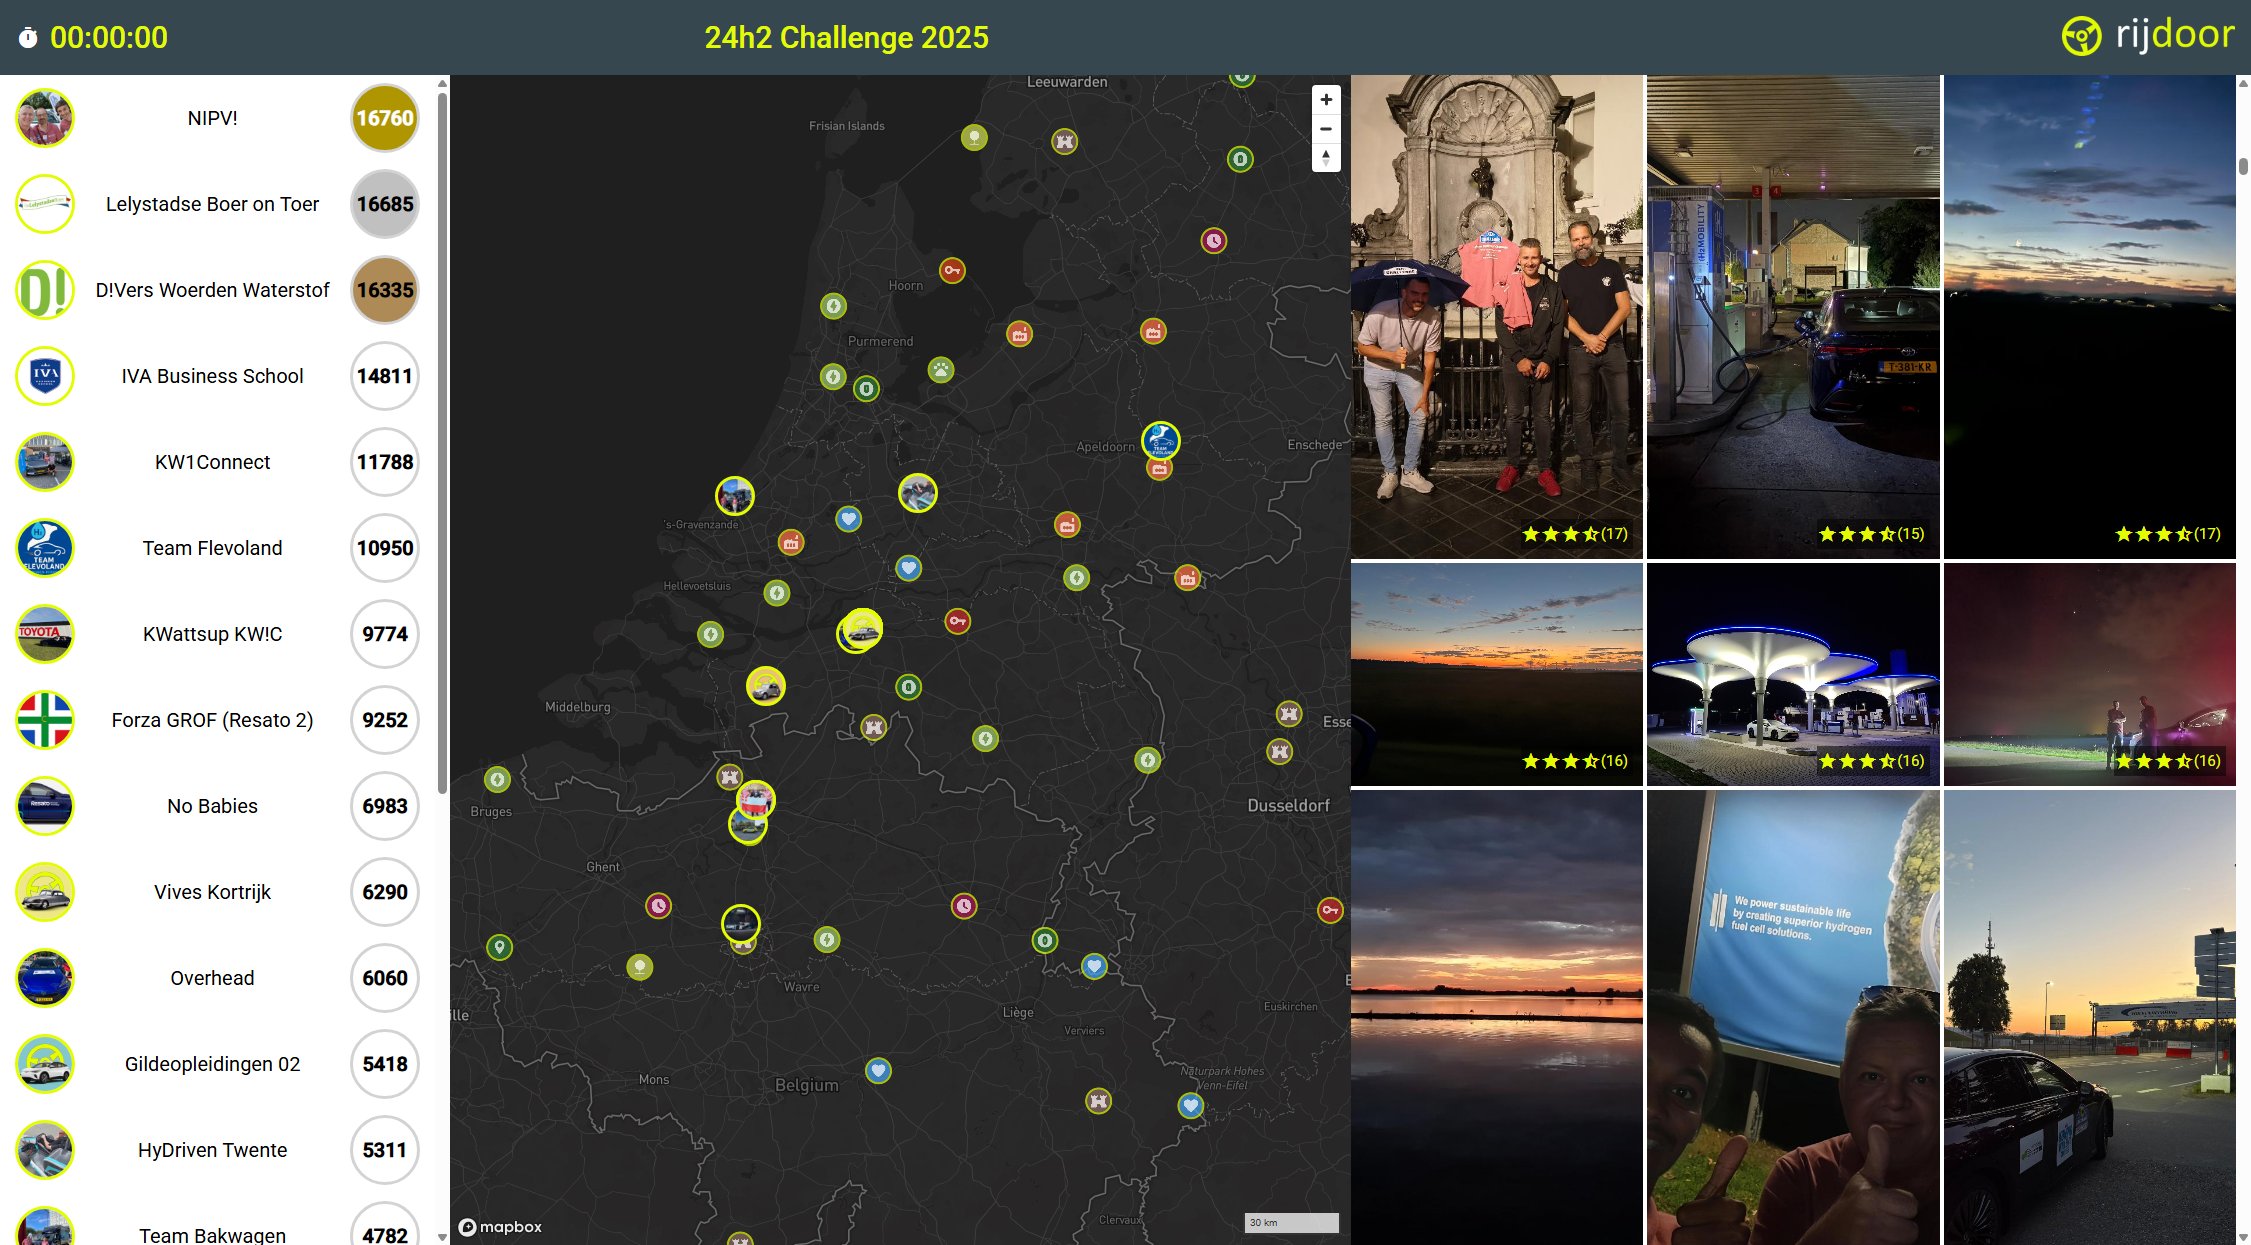
Task: Click team photo marker near 's-Gravenzande
Action: tap(735, 495)
